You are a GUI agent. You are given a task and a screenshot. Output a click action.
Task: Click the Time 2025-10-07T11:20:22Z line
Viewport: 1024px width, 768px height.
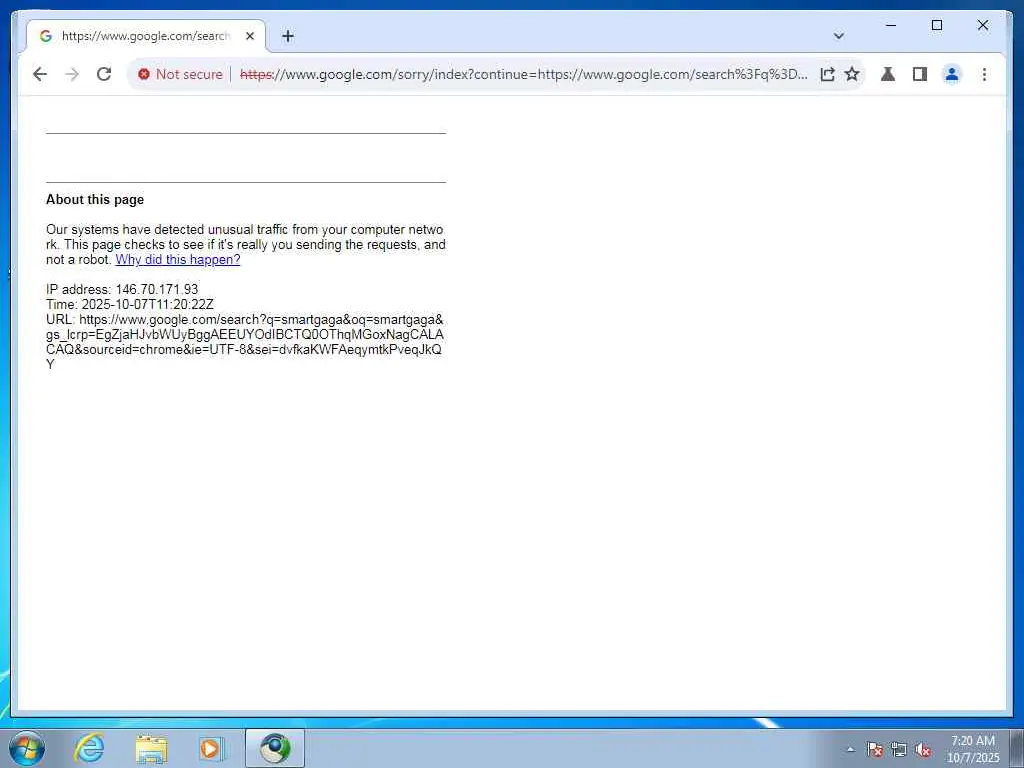pyautogui.click(x=130, y=304)
